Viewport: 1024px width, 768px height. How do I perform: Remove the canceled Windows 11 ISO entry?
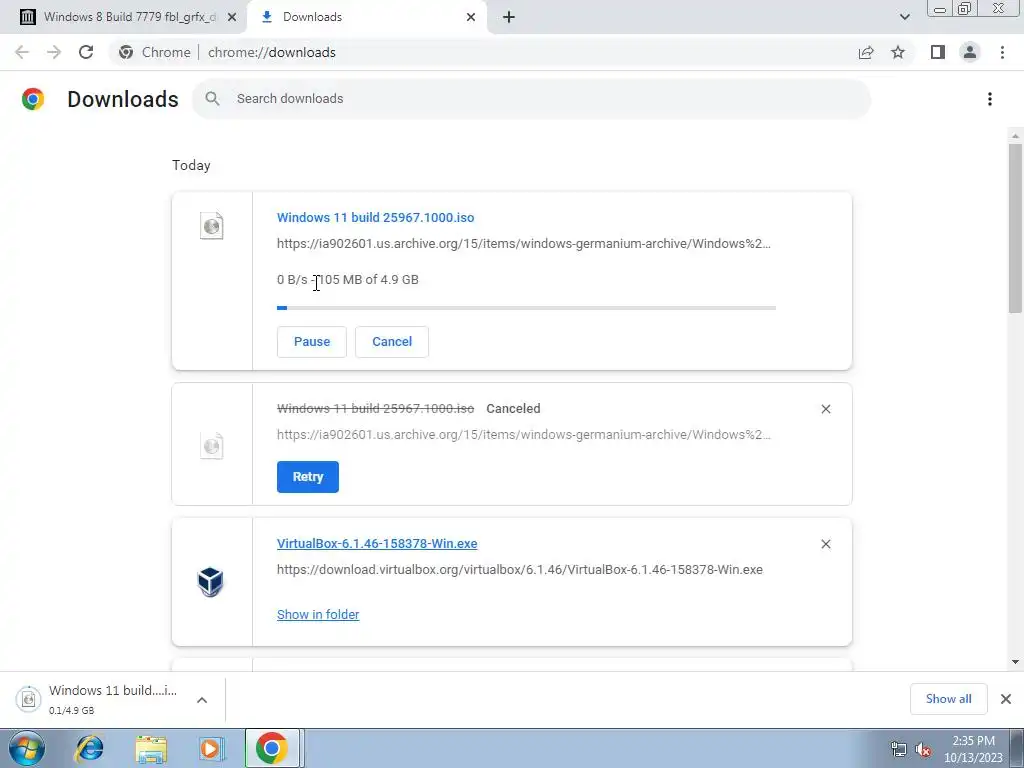(825, 409)
